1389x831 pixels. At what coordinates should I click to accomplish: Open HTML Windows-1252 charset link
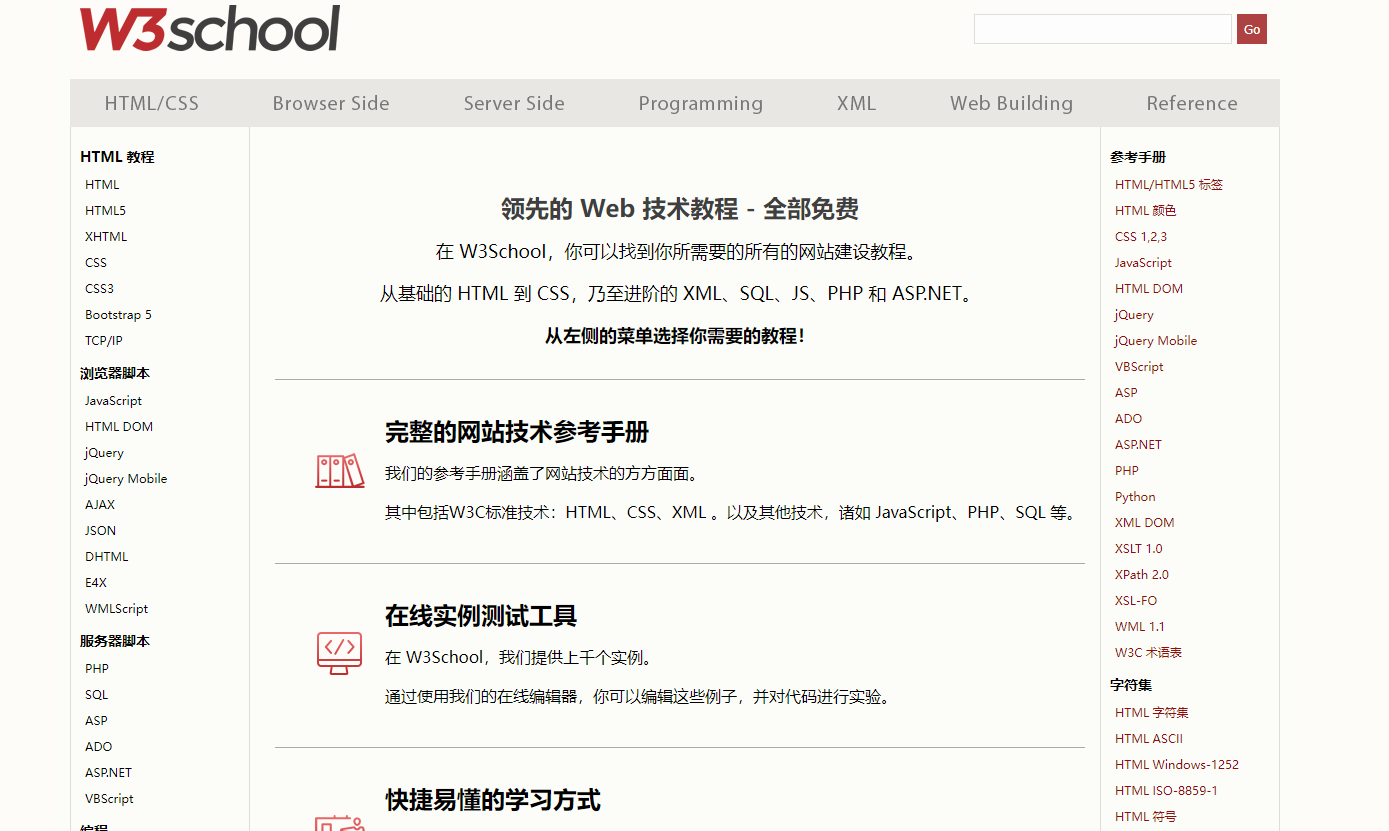[1176, 765]
